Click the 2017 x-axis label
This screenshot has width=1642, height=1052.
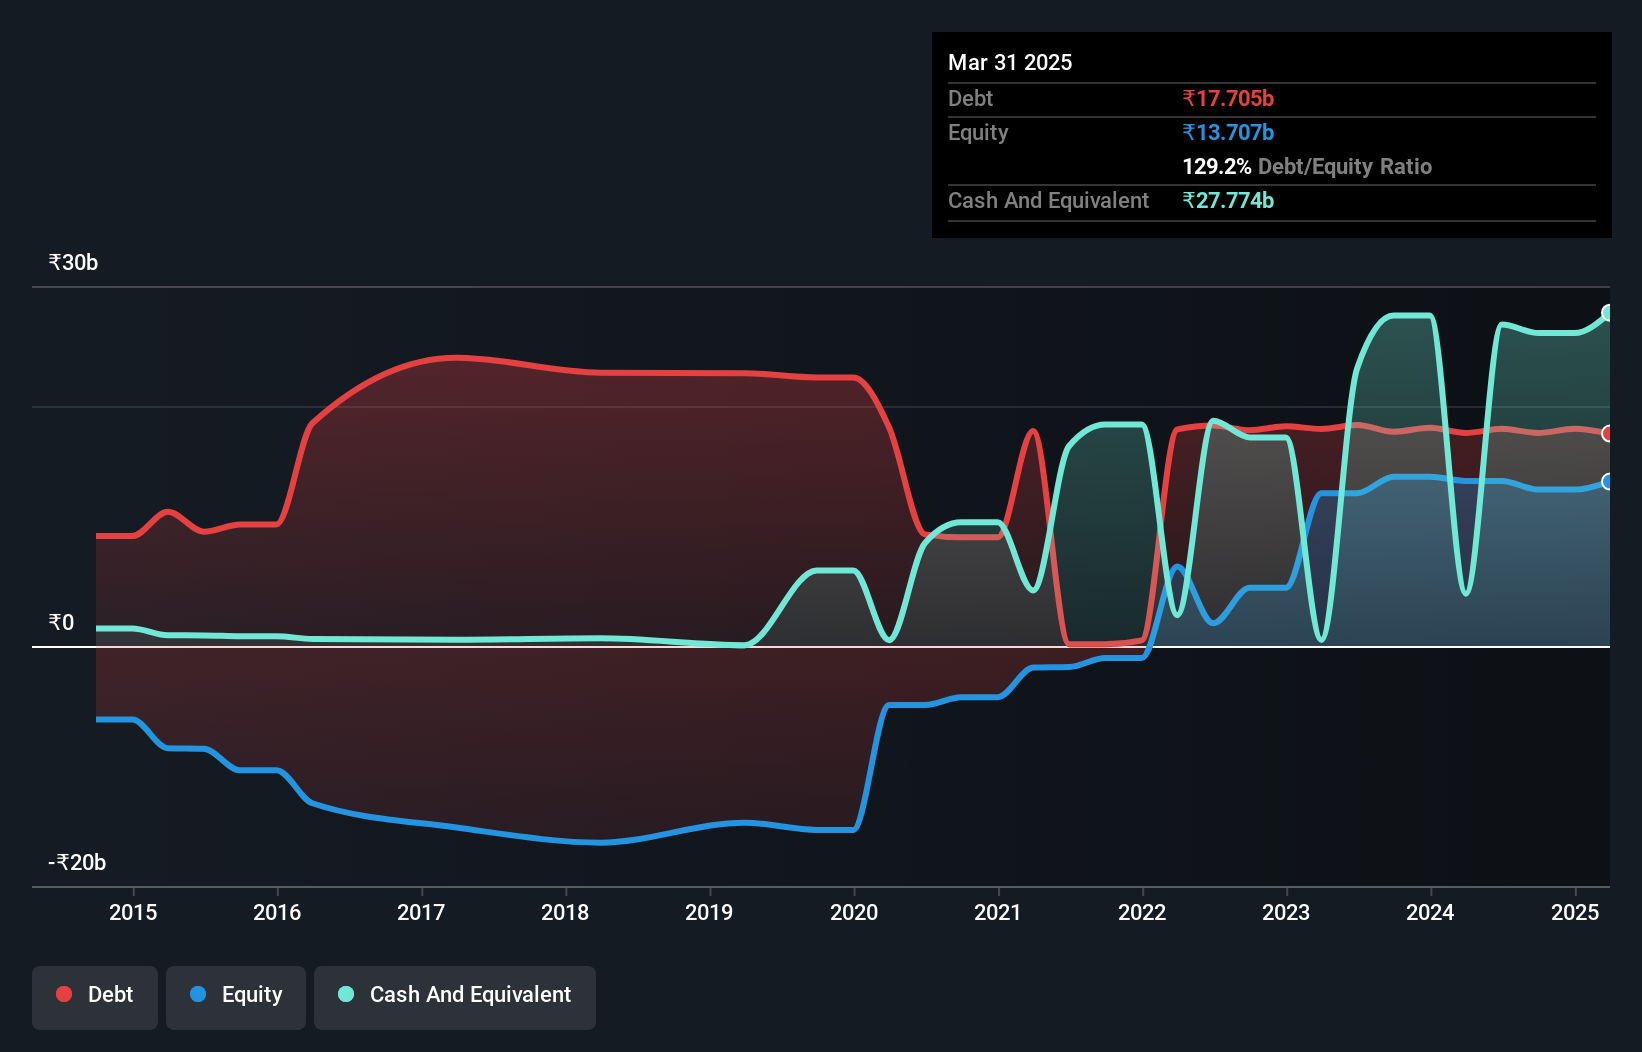click(x=421, y=912)
